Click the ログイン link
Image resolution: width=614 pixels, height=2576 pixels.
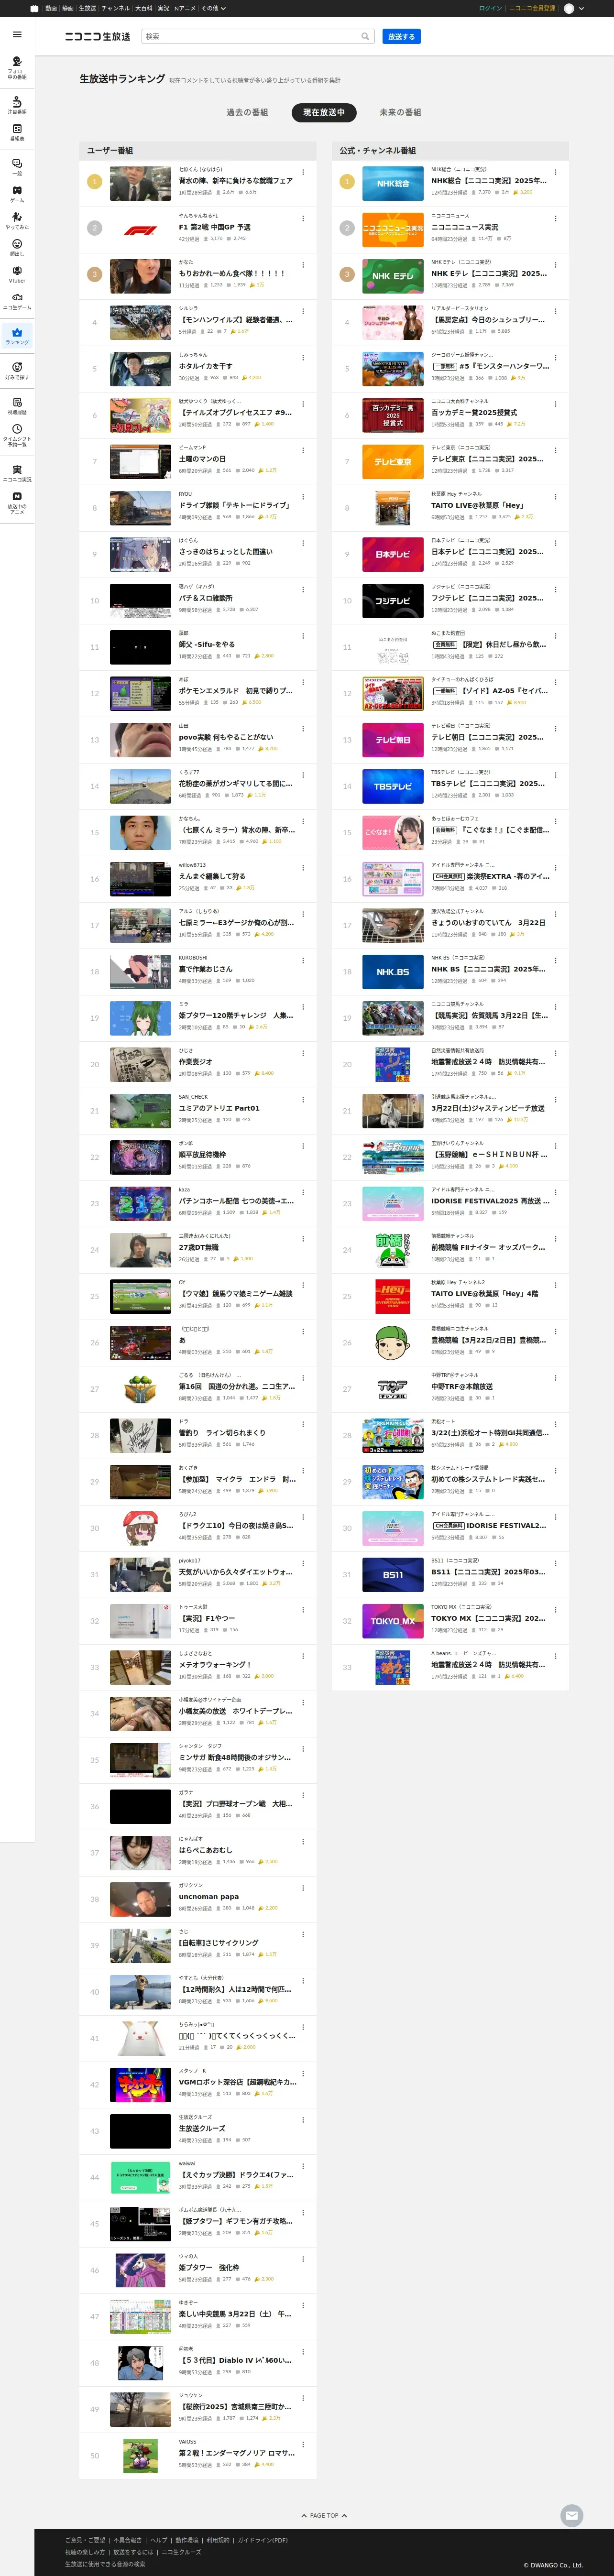point(490,8)
